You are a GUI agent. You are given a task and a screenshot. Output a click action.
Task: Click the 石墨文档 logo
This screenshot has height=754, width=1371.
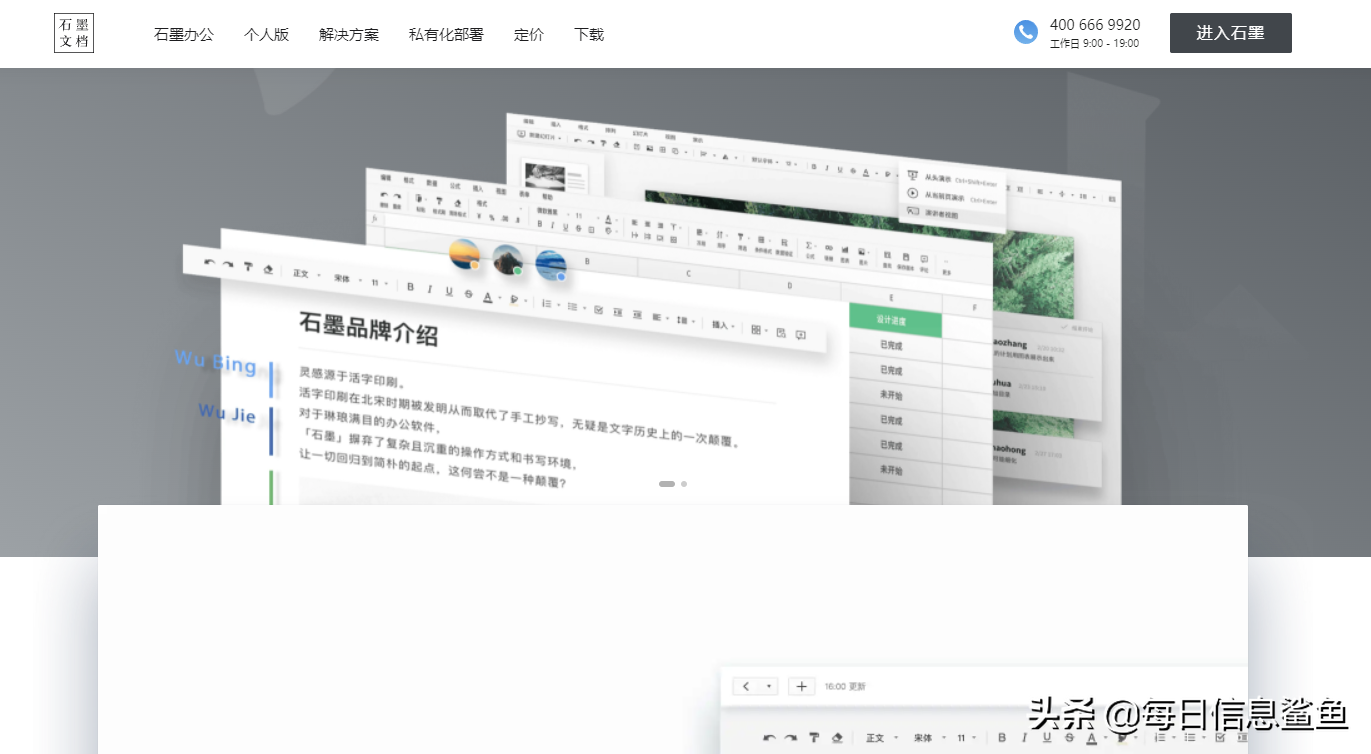[x=74, y=33]
